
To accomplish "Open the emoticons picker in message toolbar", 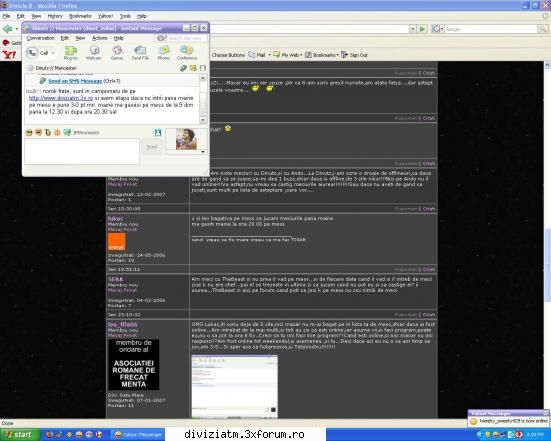I will pyautogui.click(x=29, y=132).
